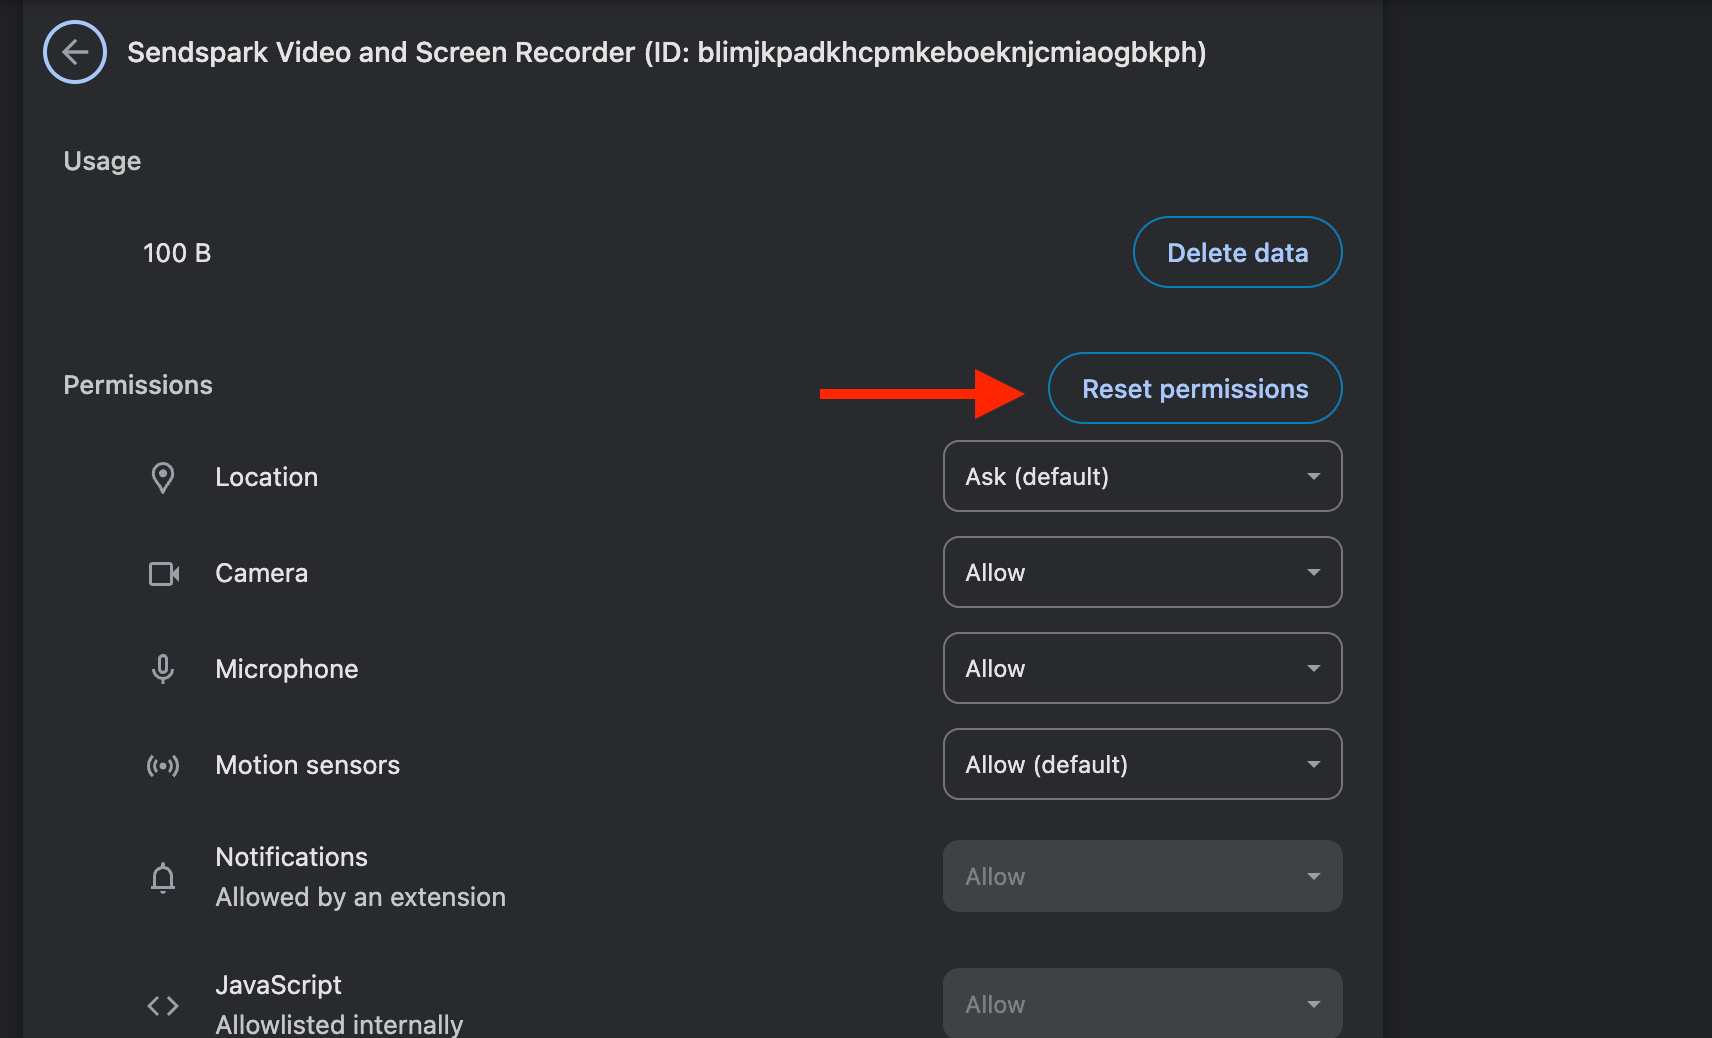Click the Microphone icon
1712x1038 pixels.
pyautogui.click(x=163, y=669)
